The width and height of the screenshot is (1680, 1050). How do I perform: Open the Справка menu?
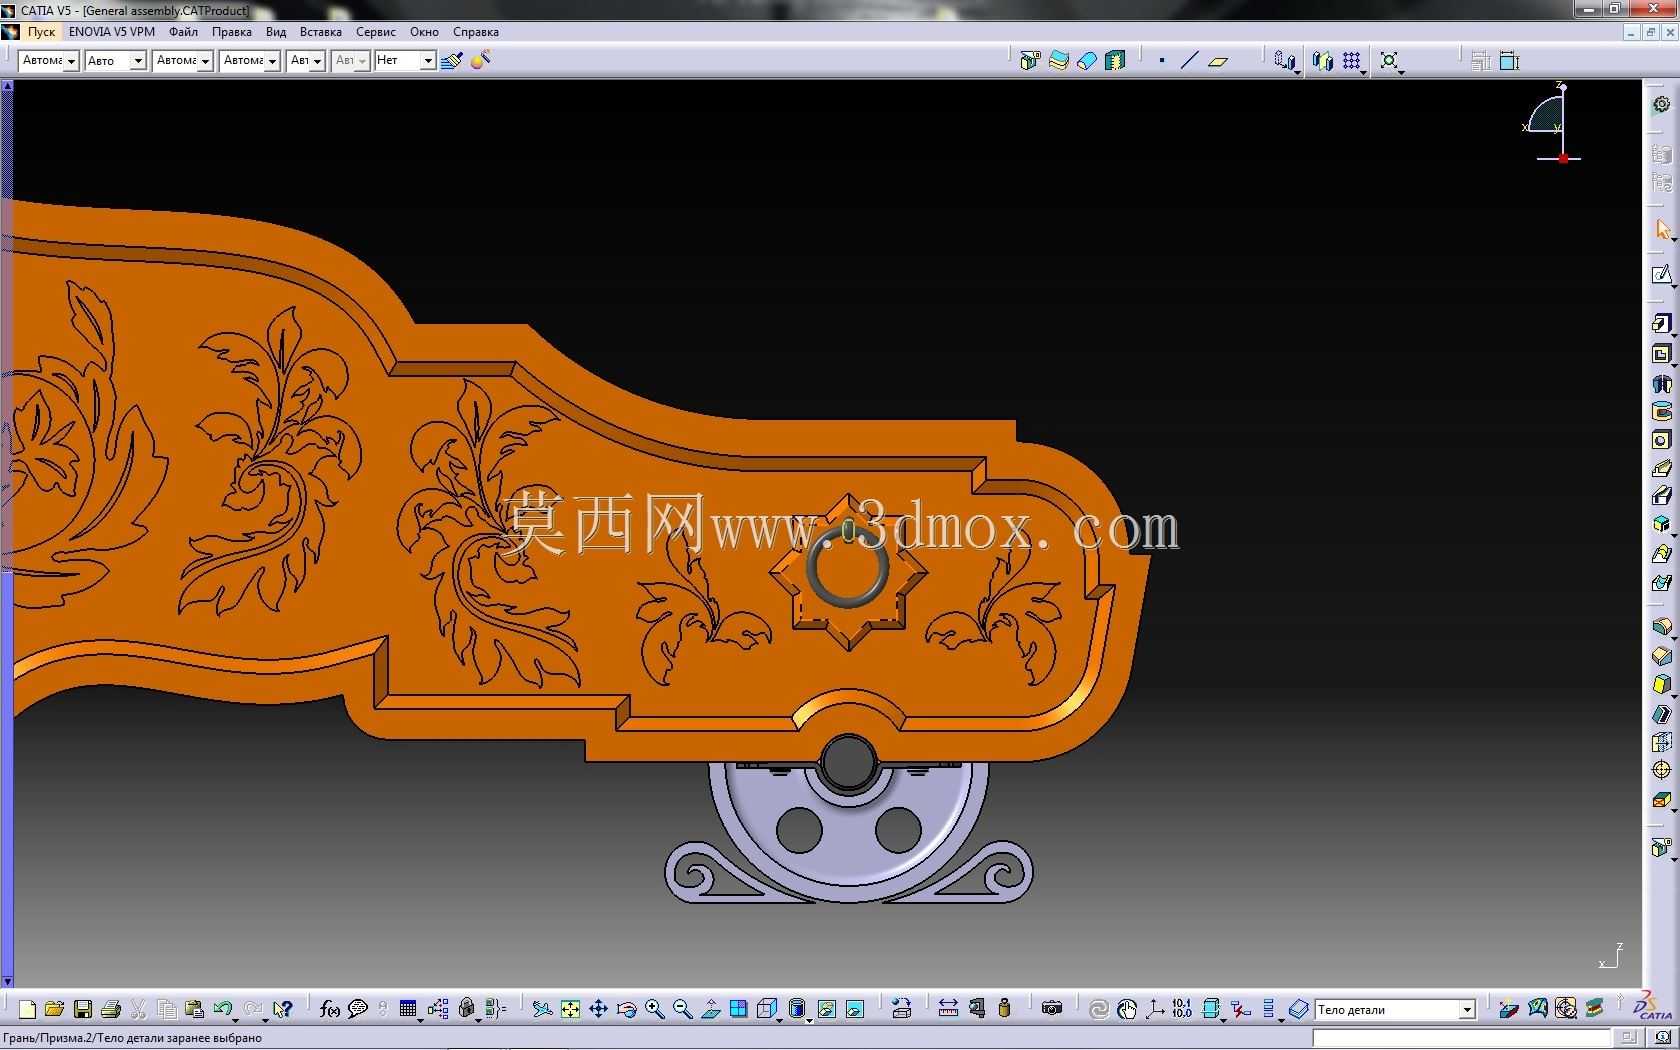[x=476, y=32]
